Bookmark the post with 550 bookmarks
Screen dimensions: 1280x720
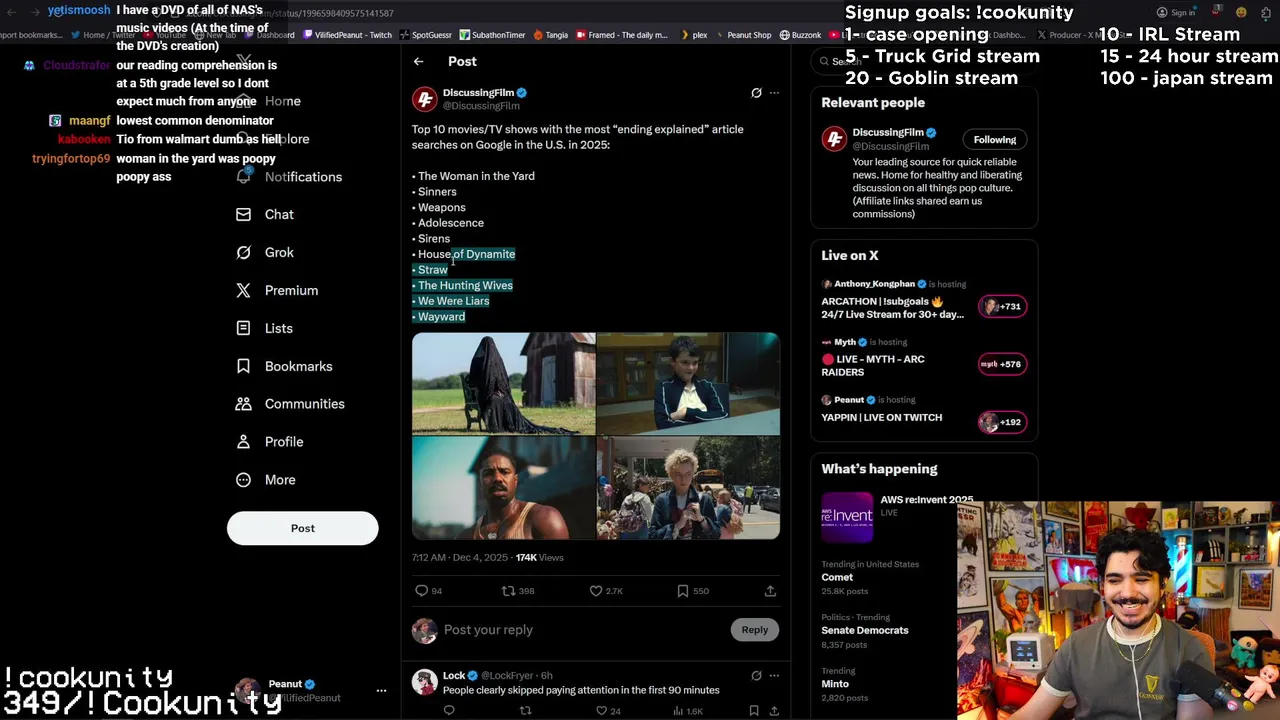point(683,591)
